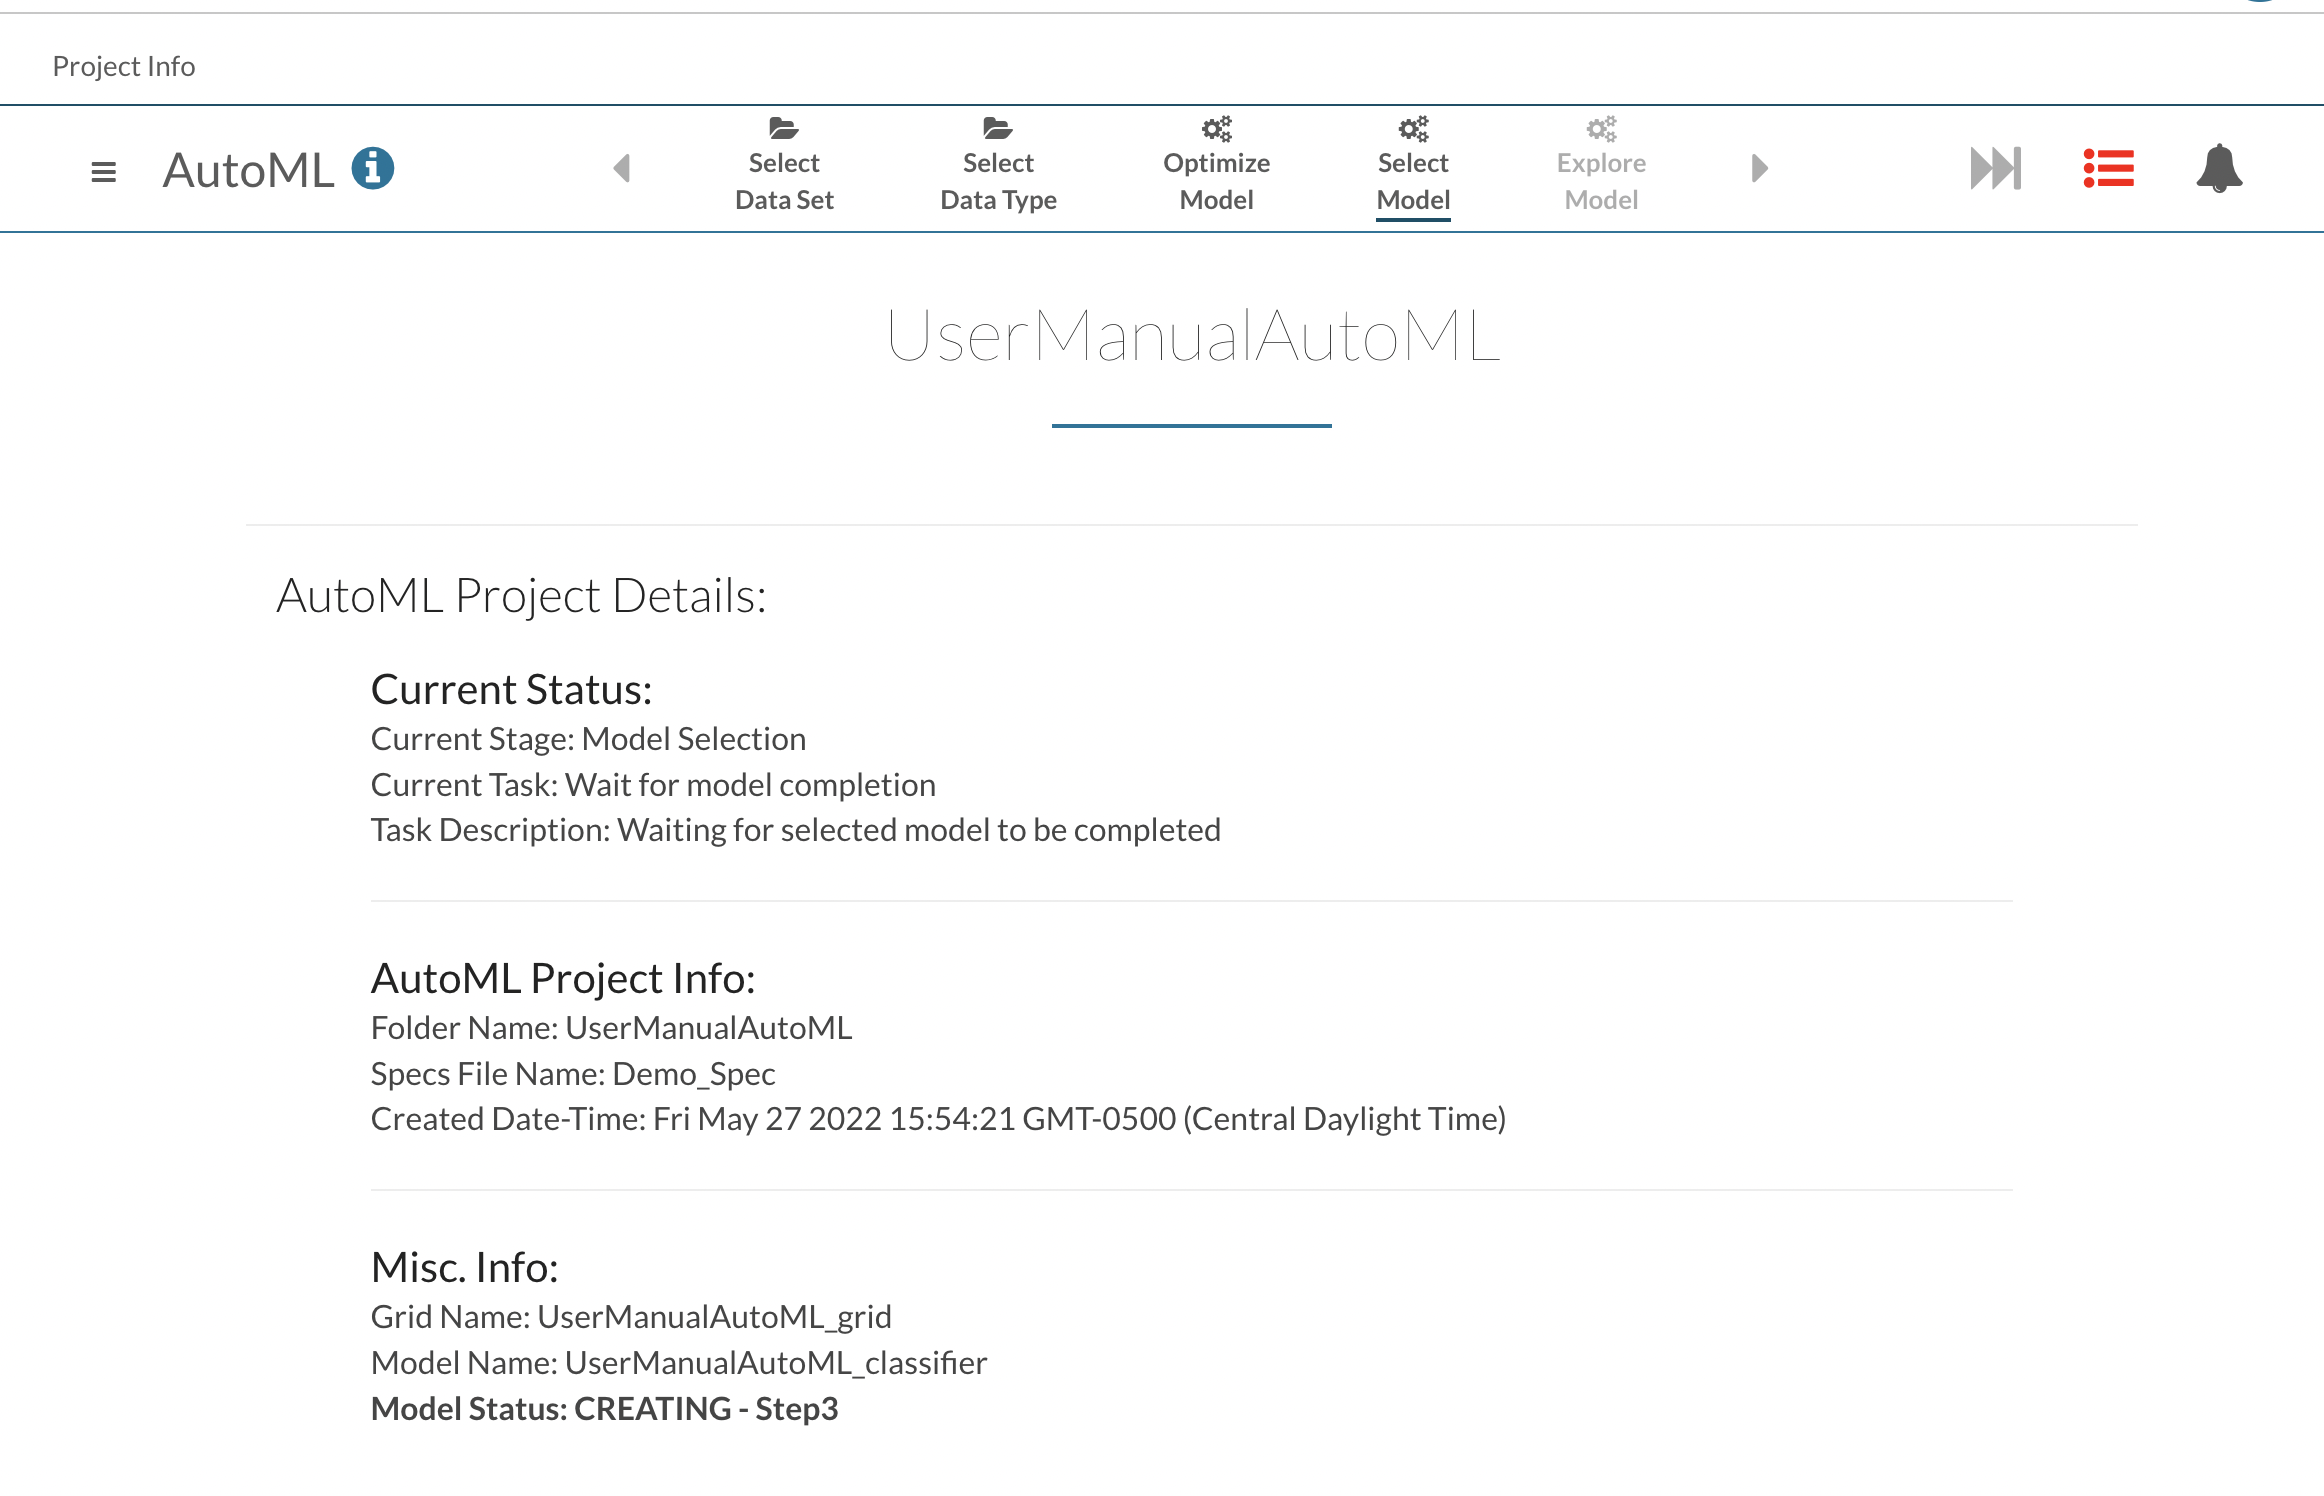Click the gears icon above Explore Model

click(1601, 128)
